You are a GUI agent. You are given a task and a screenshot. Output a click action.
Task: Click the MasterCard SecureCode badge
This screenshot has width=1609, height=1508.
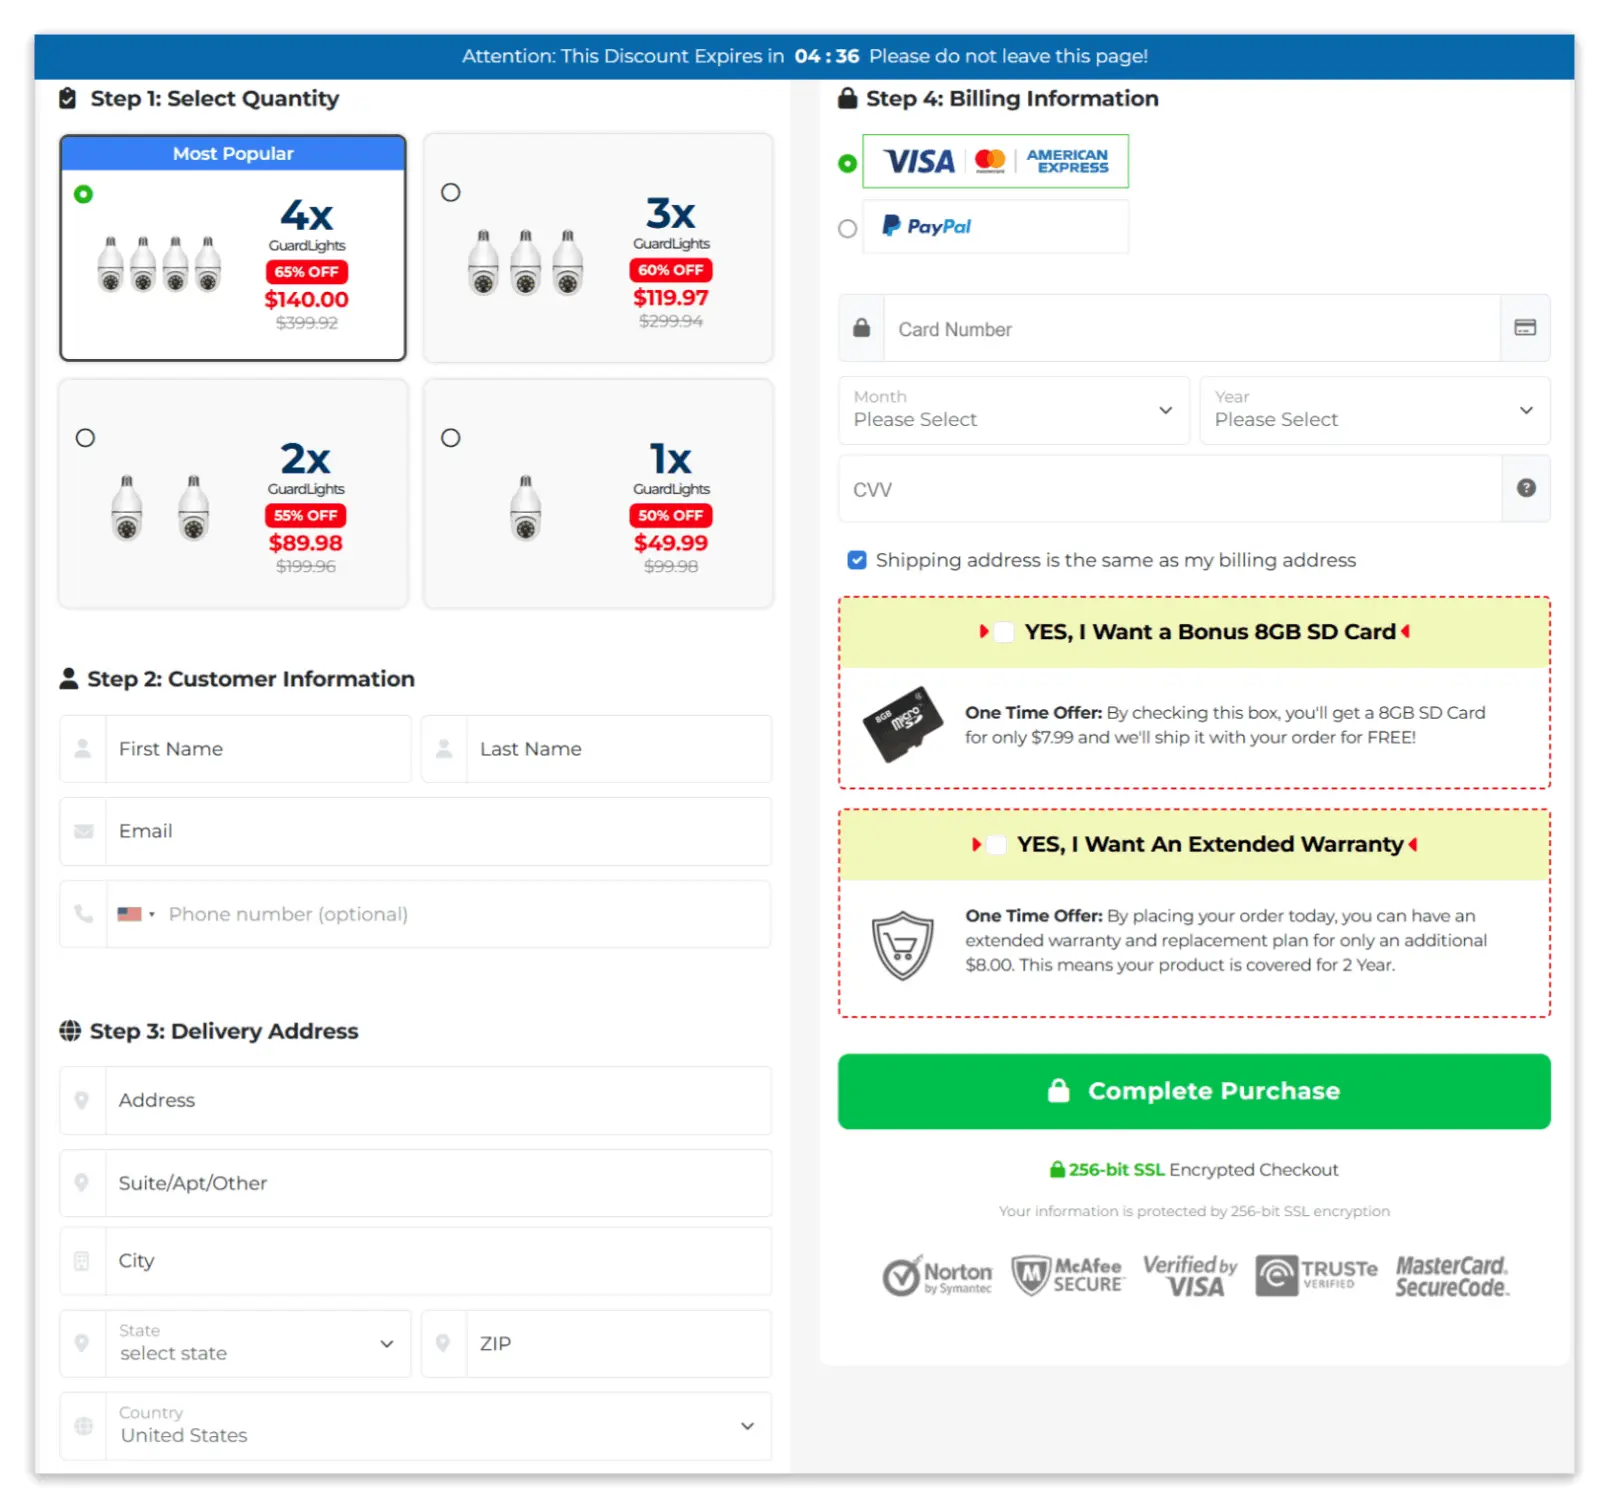[1452, 1274]
